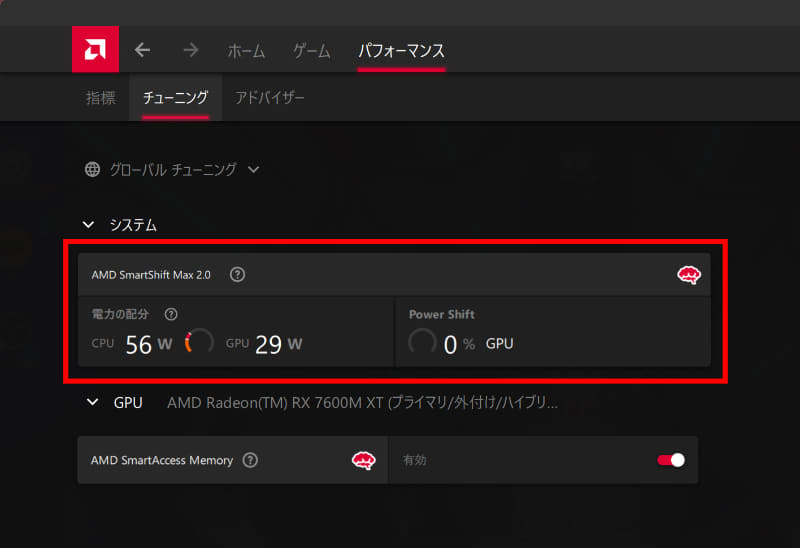Select the チューニング sub-tab

175,97
